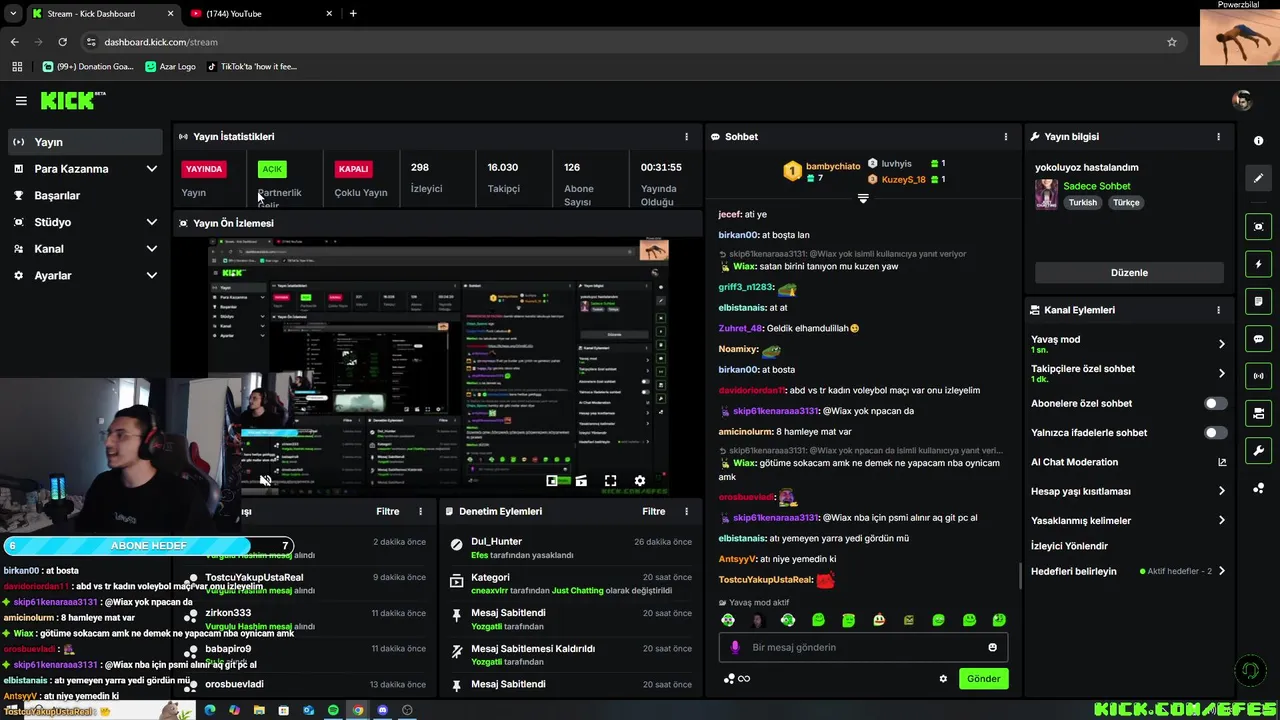Click the Kick logo in the header
1280x720 pixels.
point(72,100)
